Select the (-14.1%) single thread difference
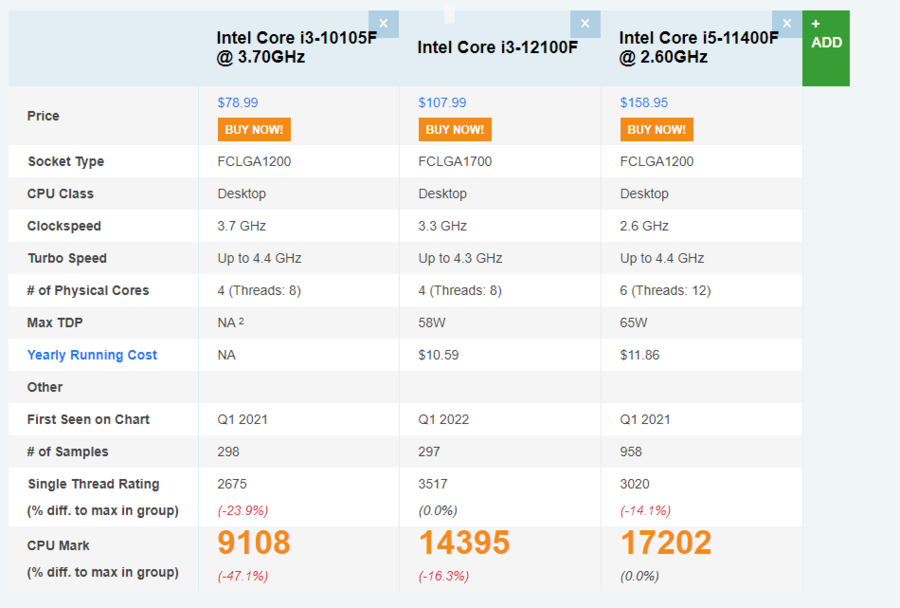900x608 pixels. tap(645, 510)
